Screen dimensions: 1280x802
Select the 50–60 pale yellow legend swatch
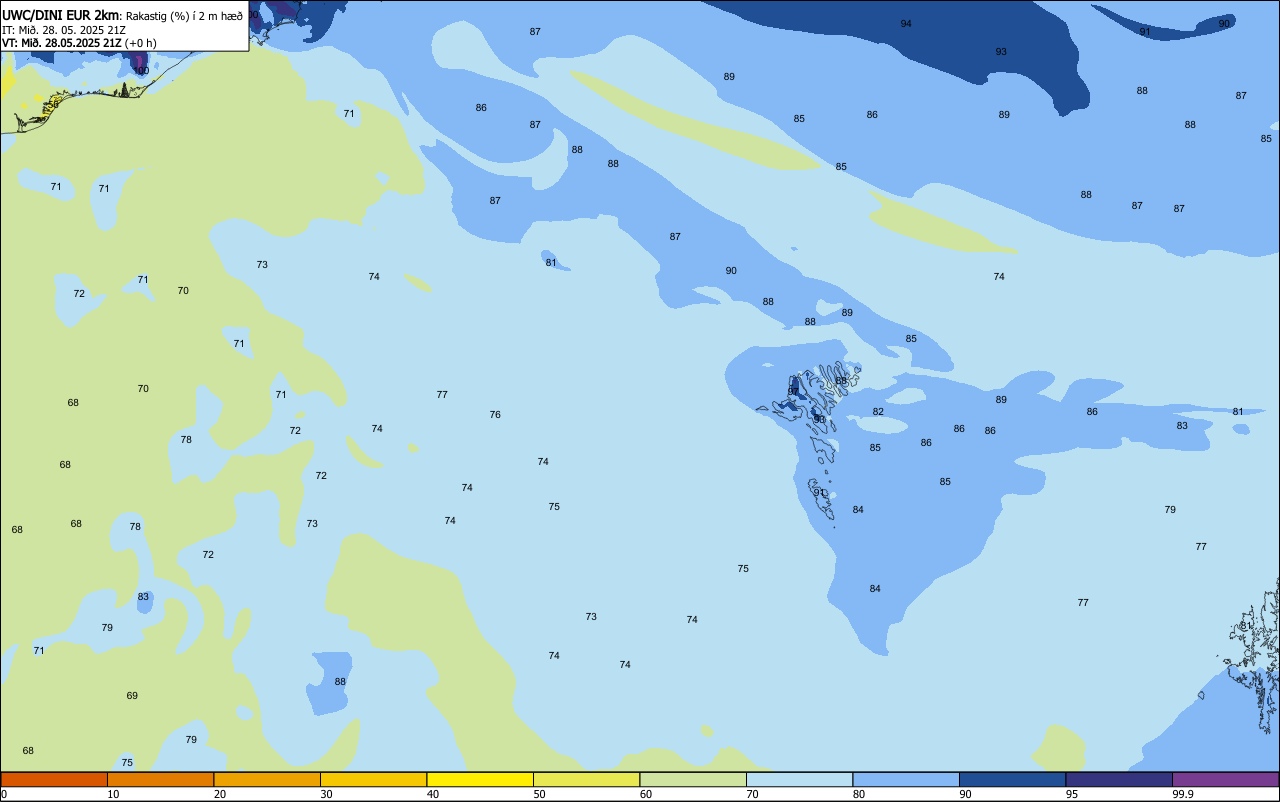[586, 779]
